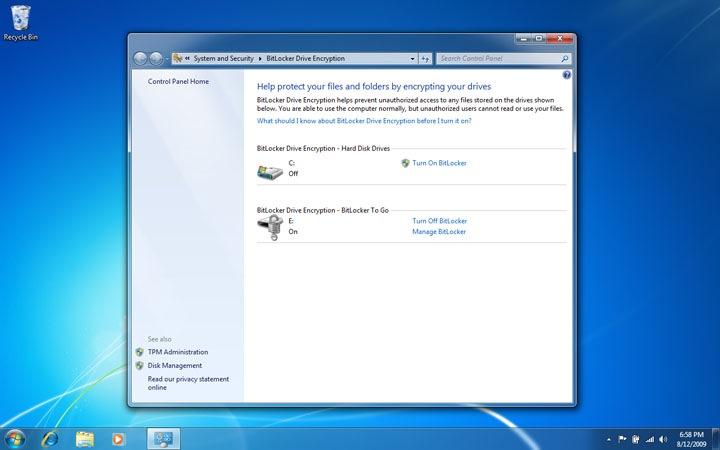Go to System and Security breadcrumb

[x=224, y=59]
